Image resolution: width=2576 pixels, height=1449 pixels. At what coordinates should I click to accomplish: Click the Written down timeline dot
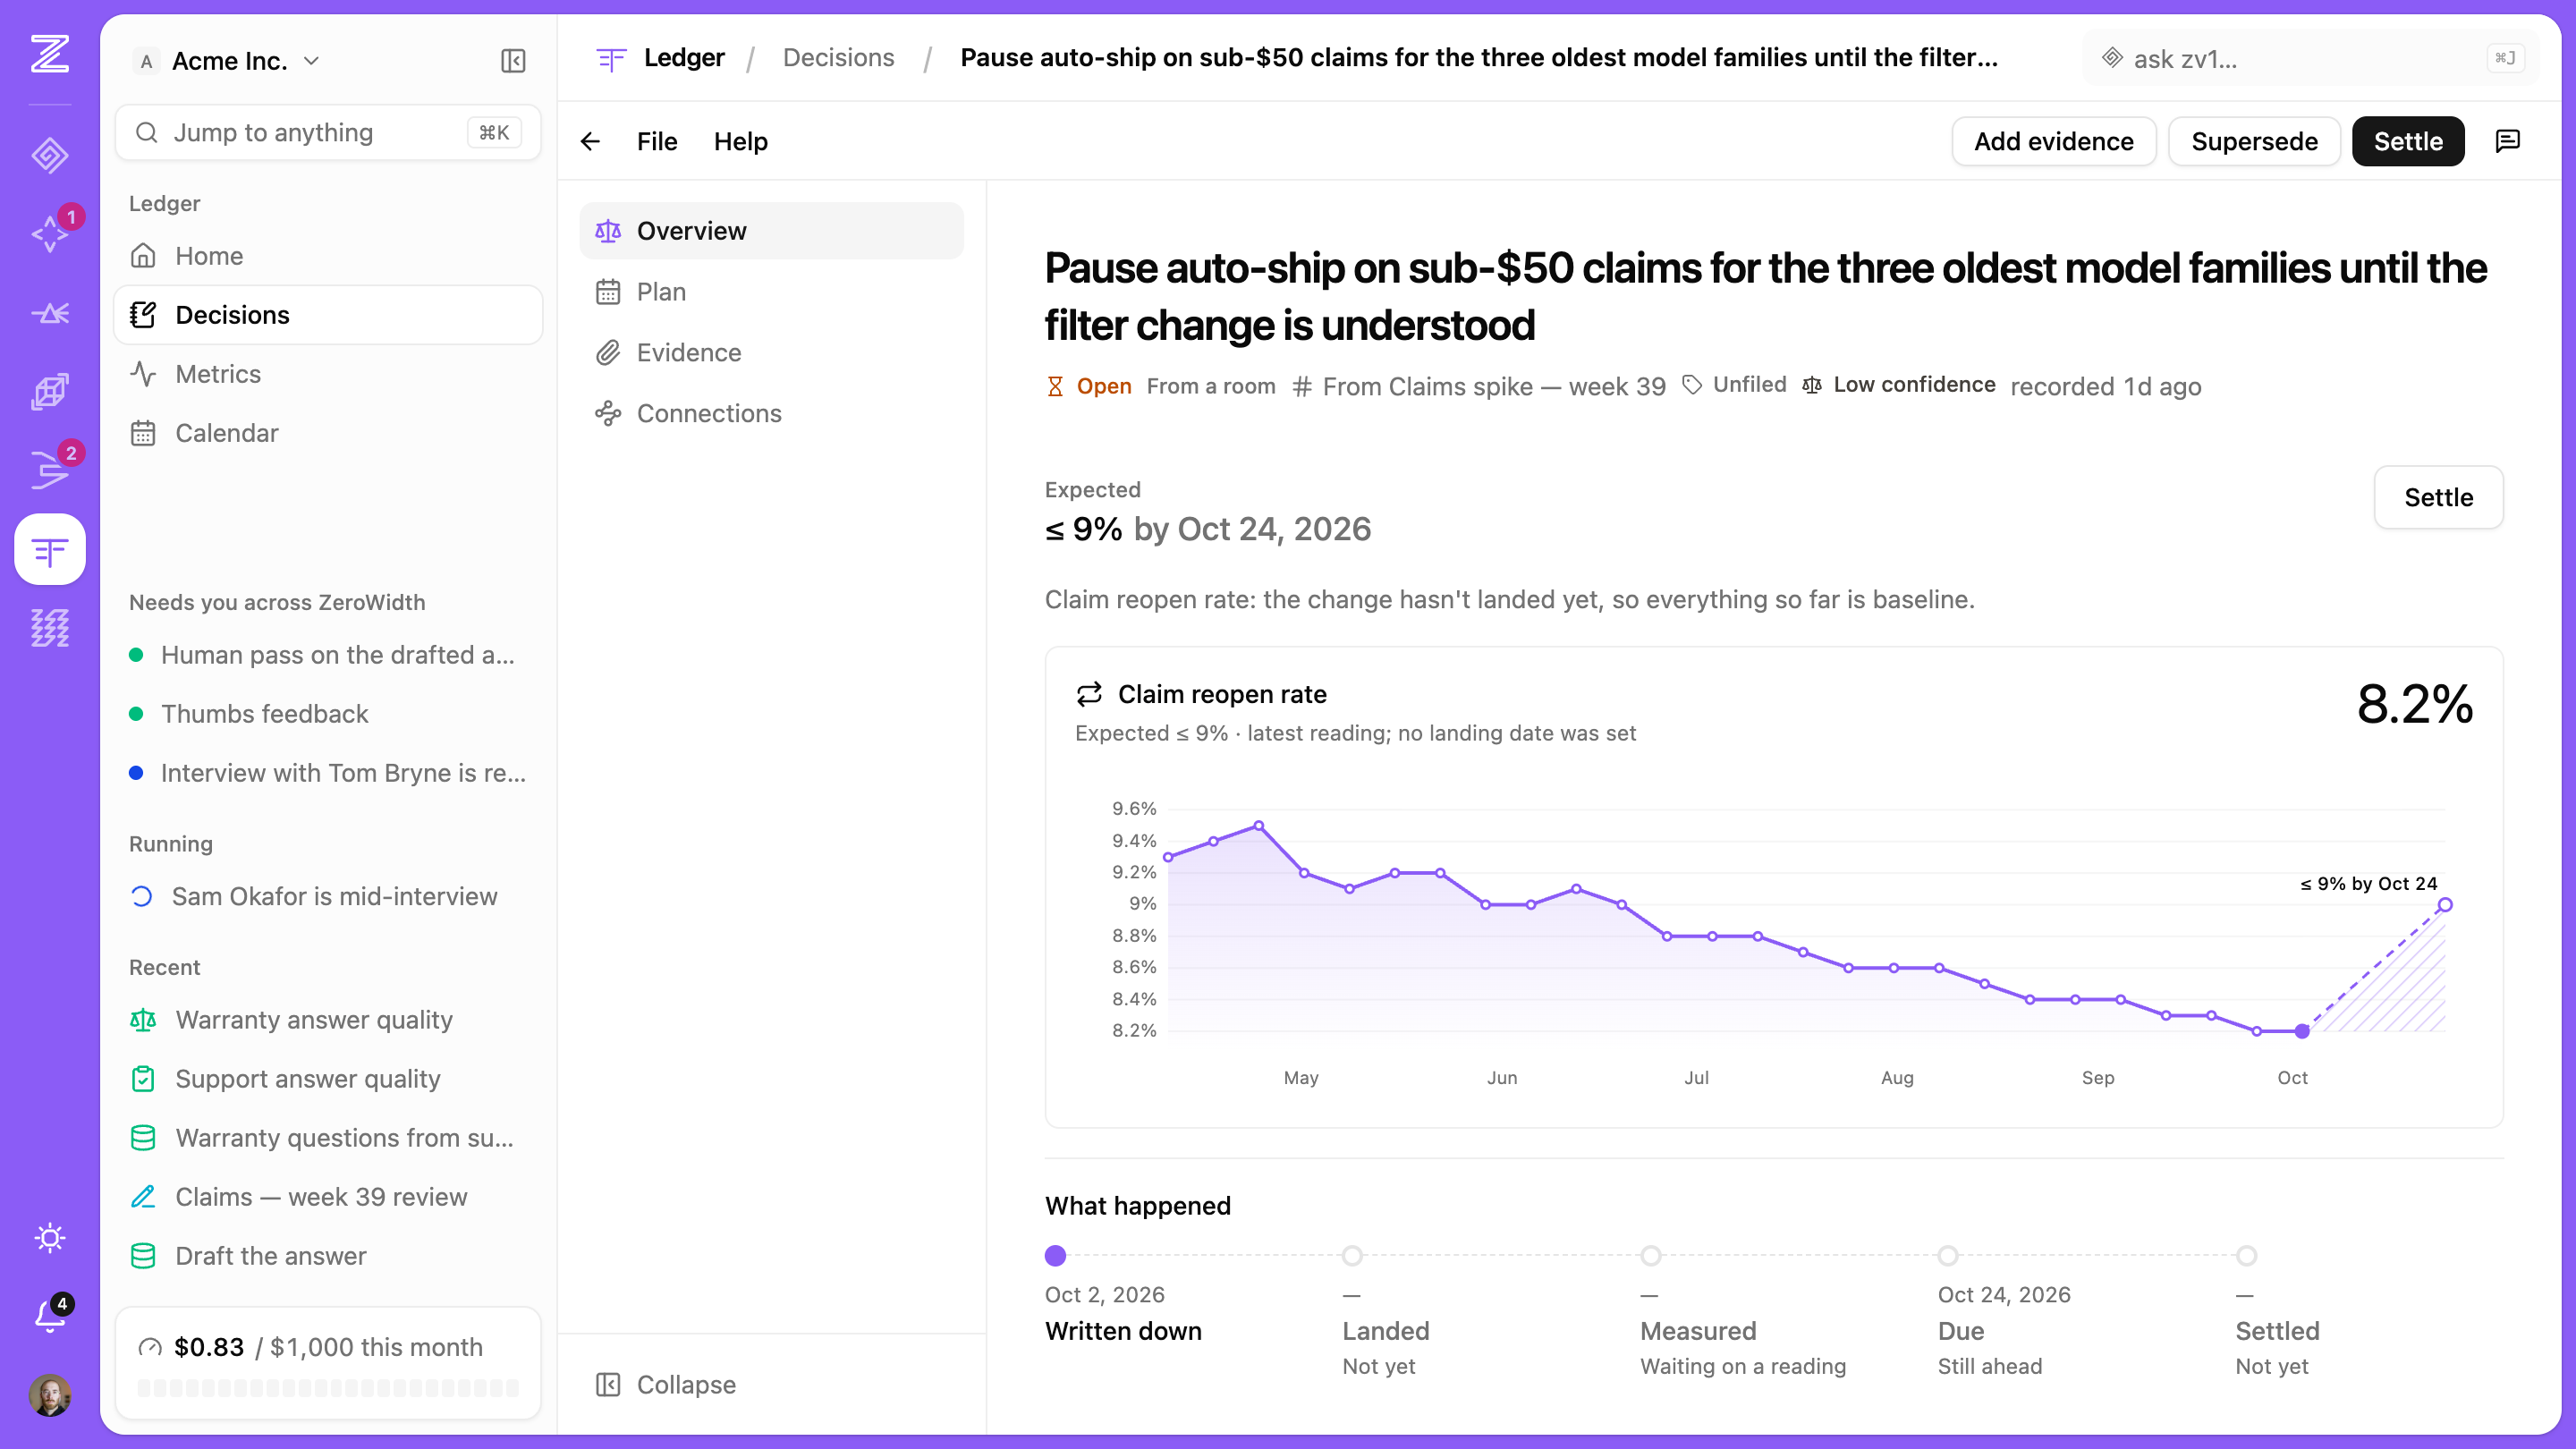tap(1055, 1256)
